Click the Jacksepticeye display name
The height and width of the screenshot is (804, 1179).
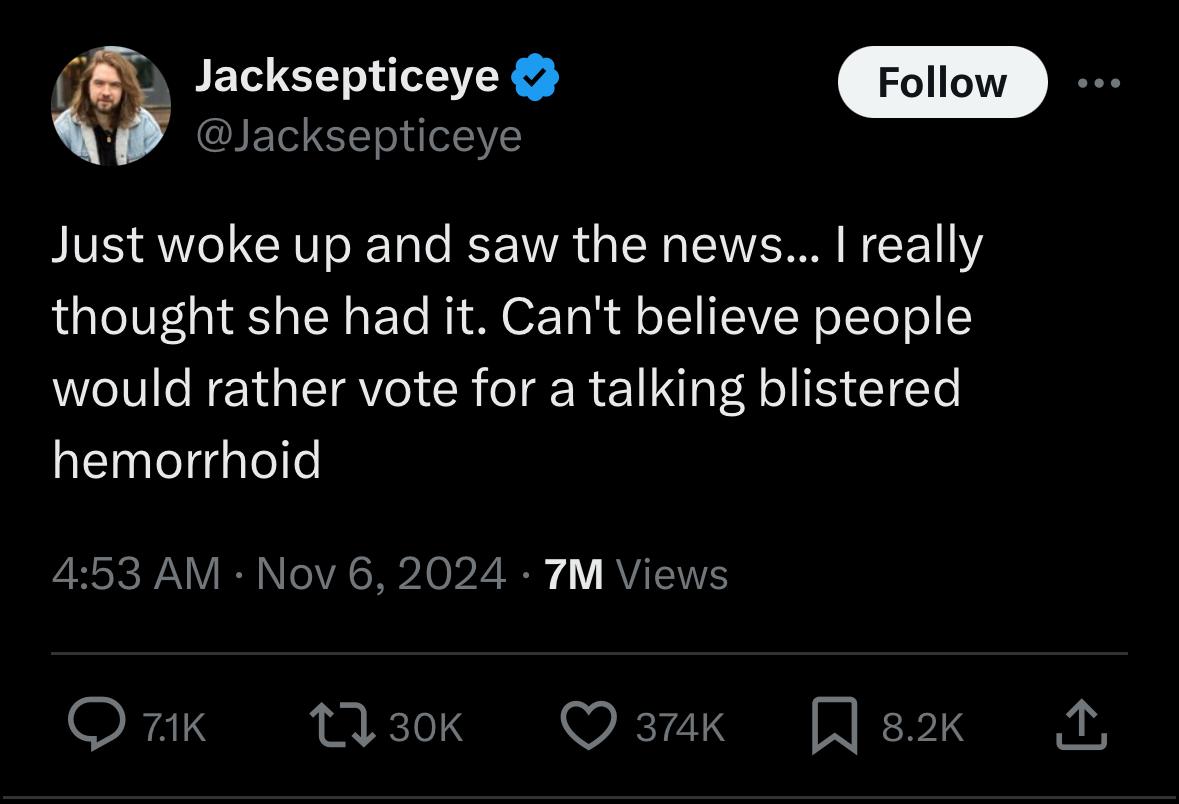346,75
